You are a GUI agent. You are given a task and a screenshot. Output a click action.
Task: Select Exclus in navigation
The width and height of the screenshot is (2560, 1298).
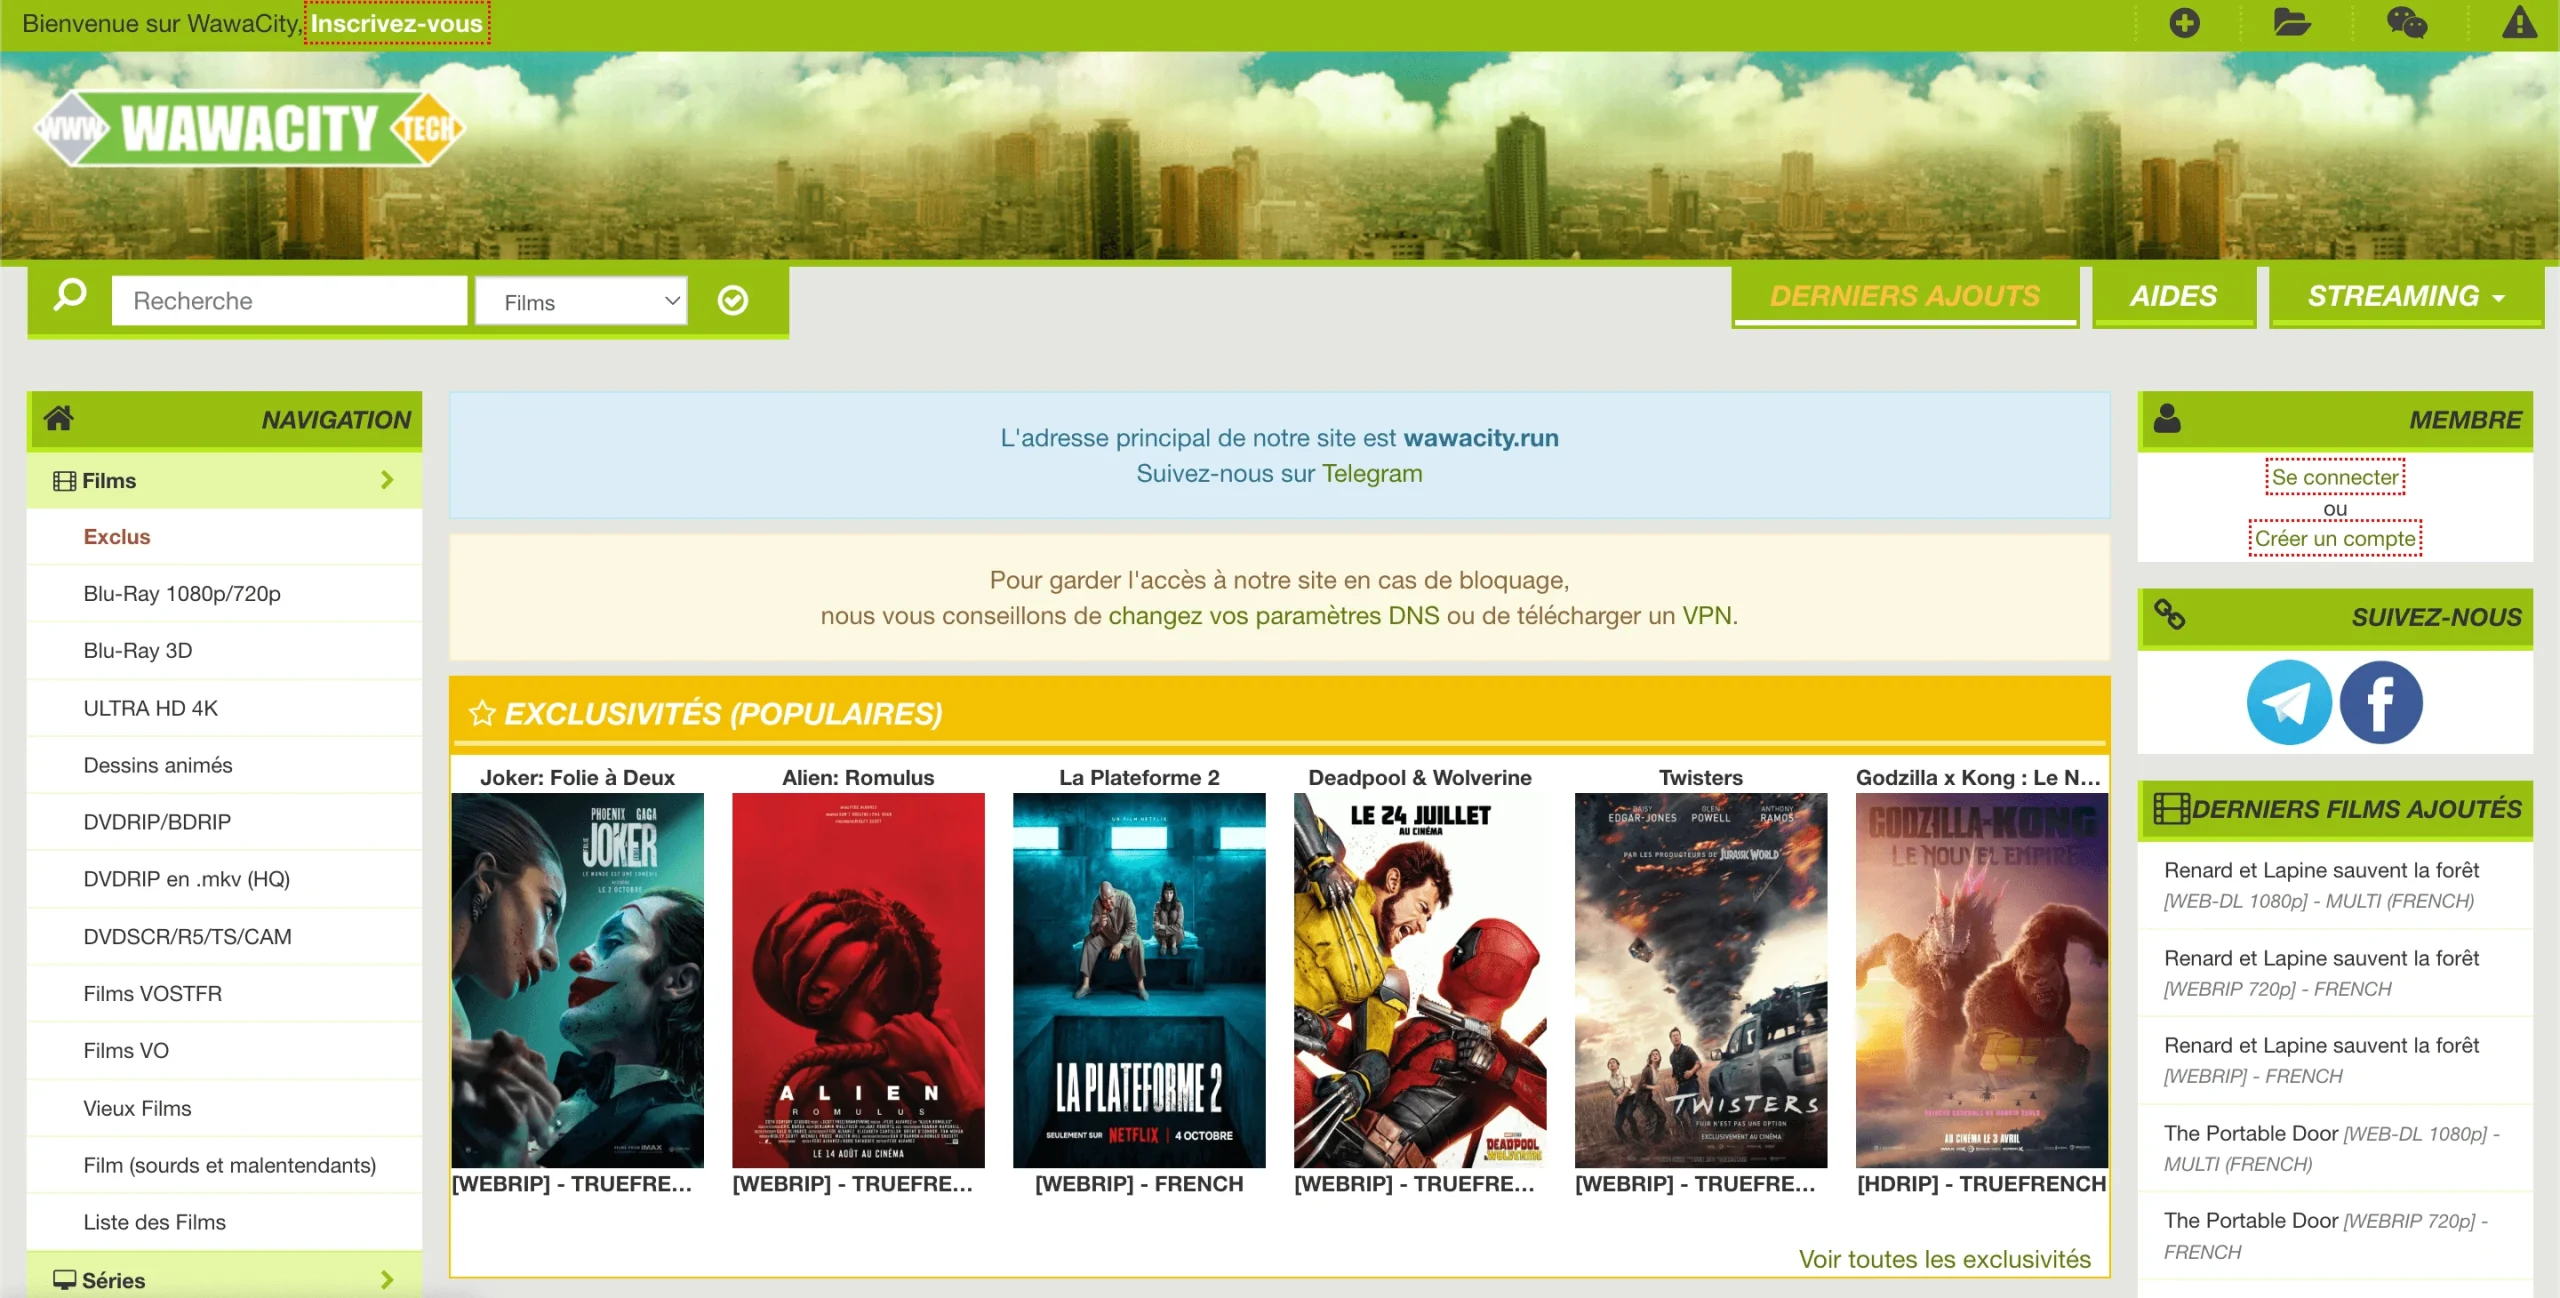(x=117, y=537)
